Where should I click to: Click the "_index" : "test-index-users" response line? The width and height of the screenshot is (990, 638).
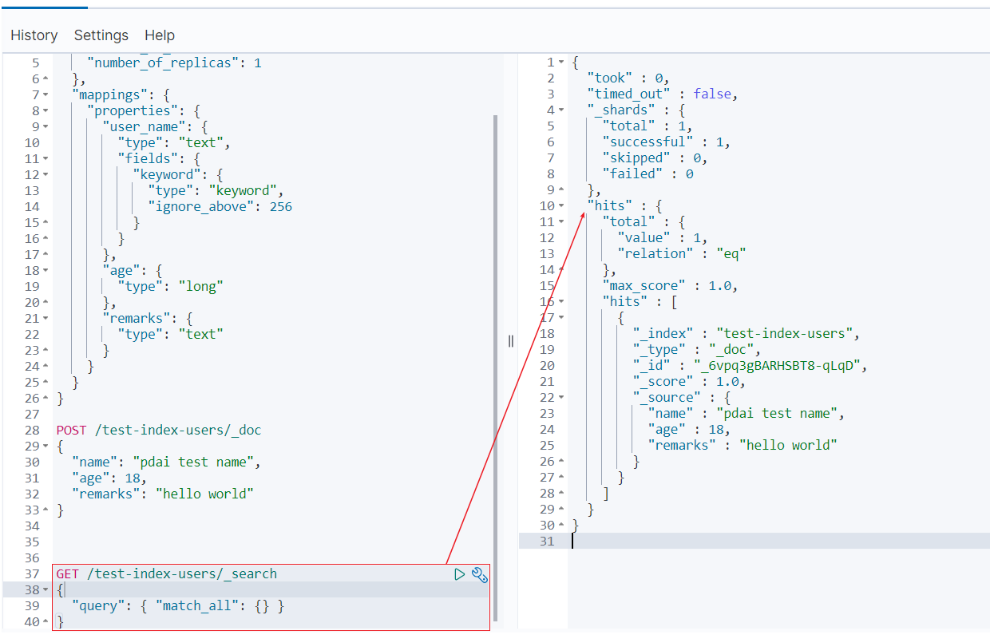pyautogui.click(x=746, y=334)
